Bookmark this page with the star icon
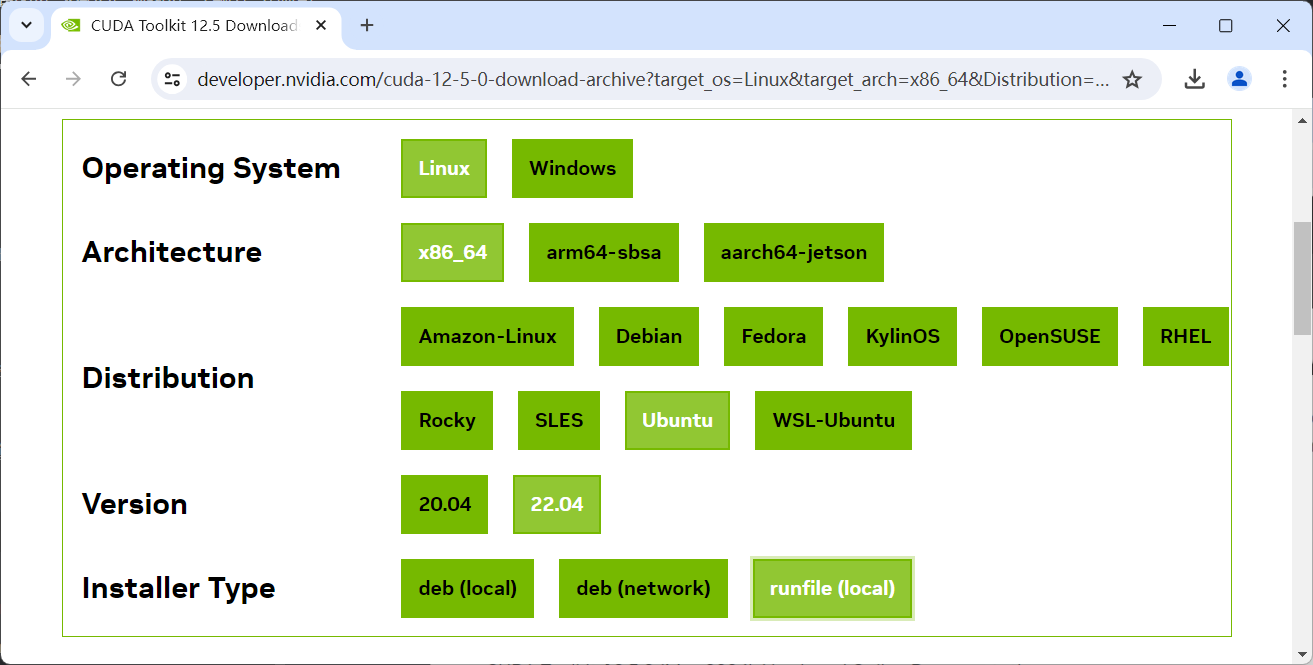Screen dimensions: 1313x665 point(1133,78)
